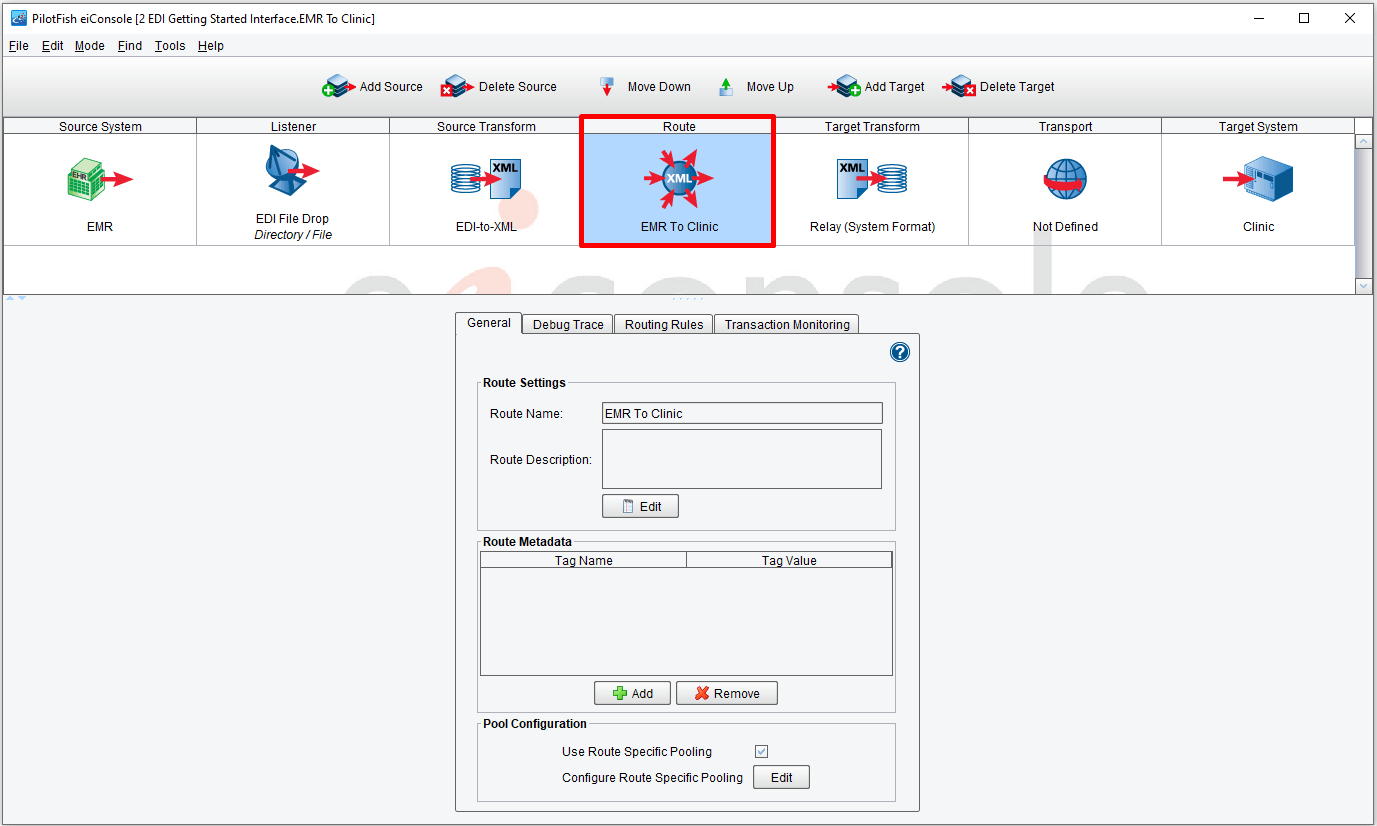Click Edit button for Route Specific Pooling
The width and height of the screenshot is (1377, 826).
point(781,777)
